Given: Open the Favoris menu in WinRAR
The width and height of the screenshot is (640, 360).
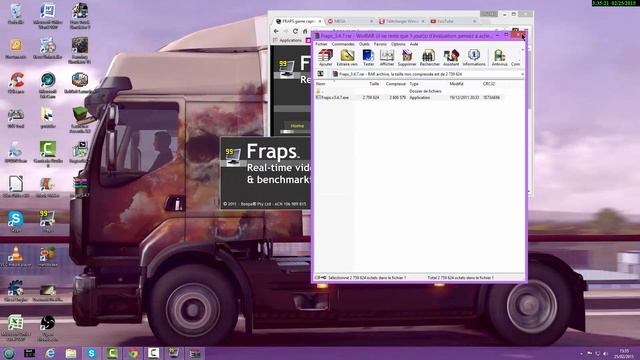Looking at the screenshot, I should coord(380,44).
